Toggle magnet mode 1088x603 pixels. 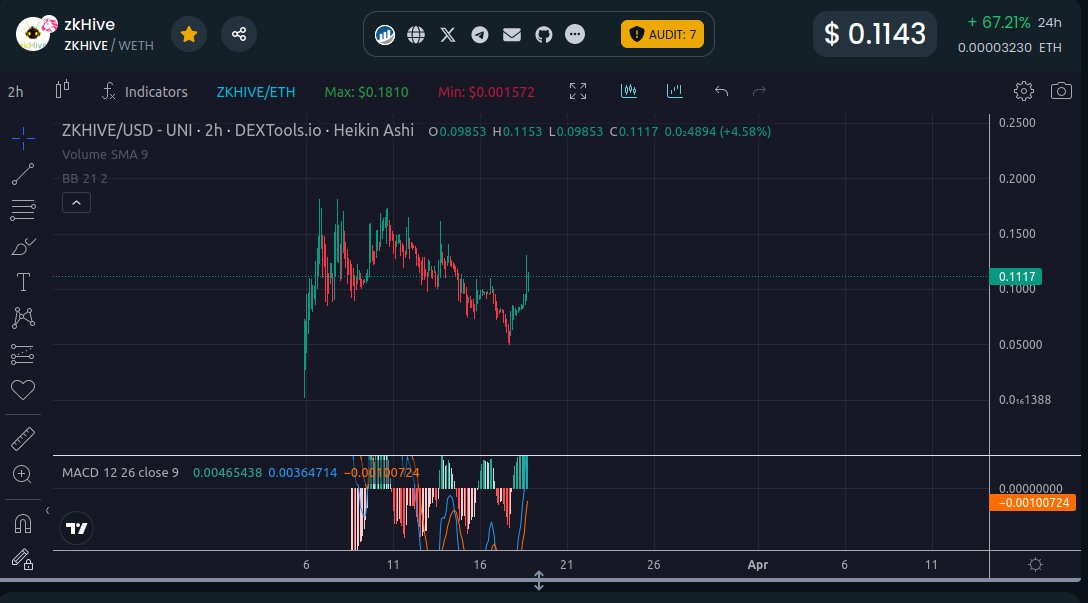point(23,523)
